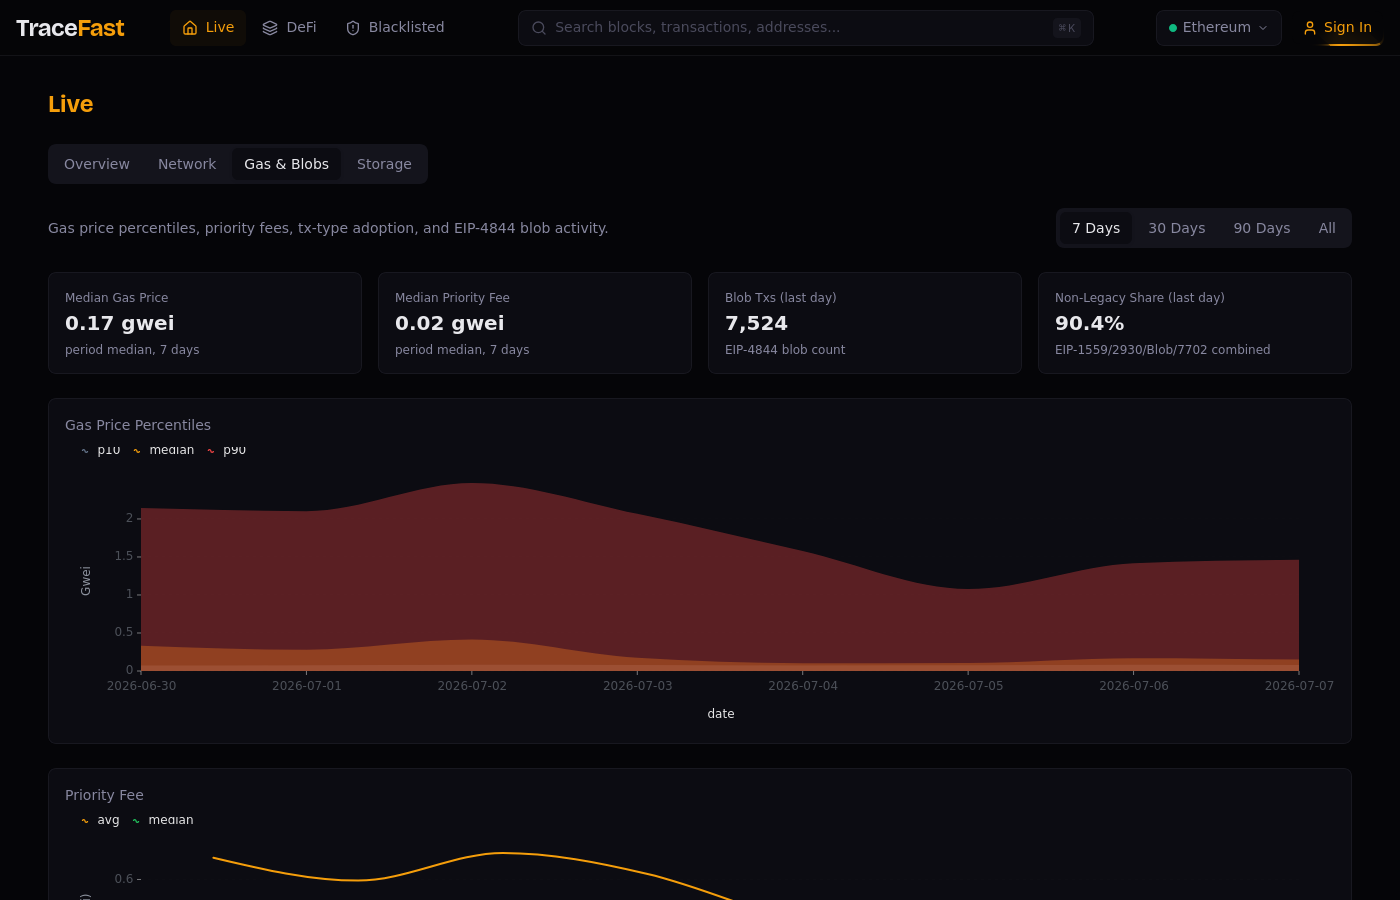Click the Blob Txs count 7,524
The height and width of the screenshot is (900, 1400).
point(756,323)
